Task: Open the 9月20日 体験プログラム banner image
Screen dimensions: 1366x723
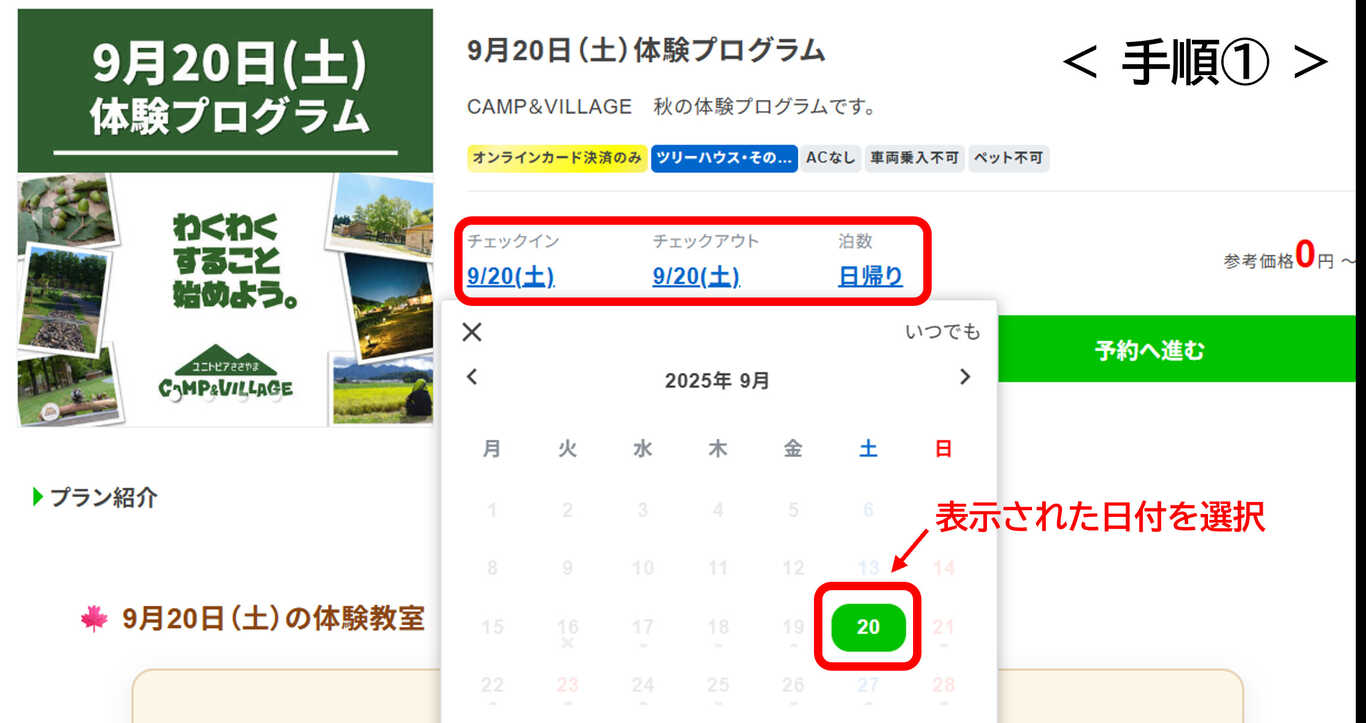Action: (x=225, y=218)
